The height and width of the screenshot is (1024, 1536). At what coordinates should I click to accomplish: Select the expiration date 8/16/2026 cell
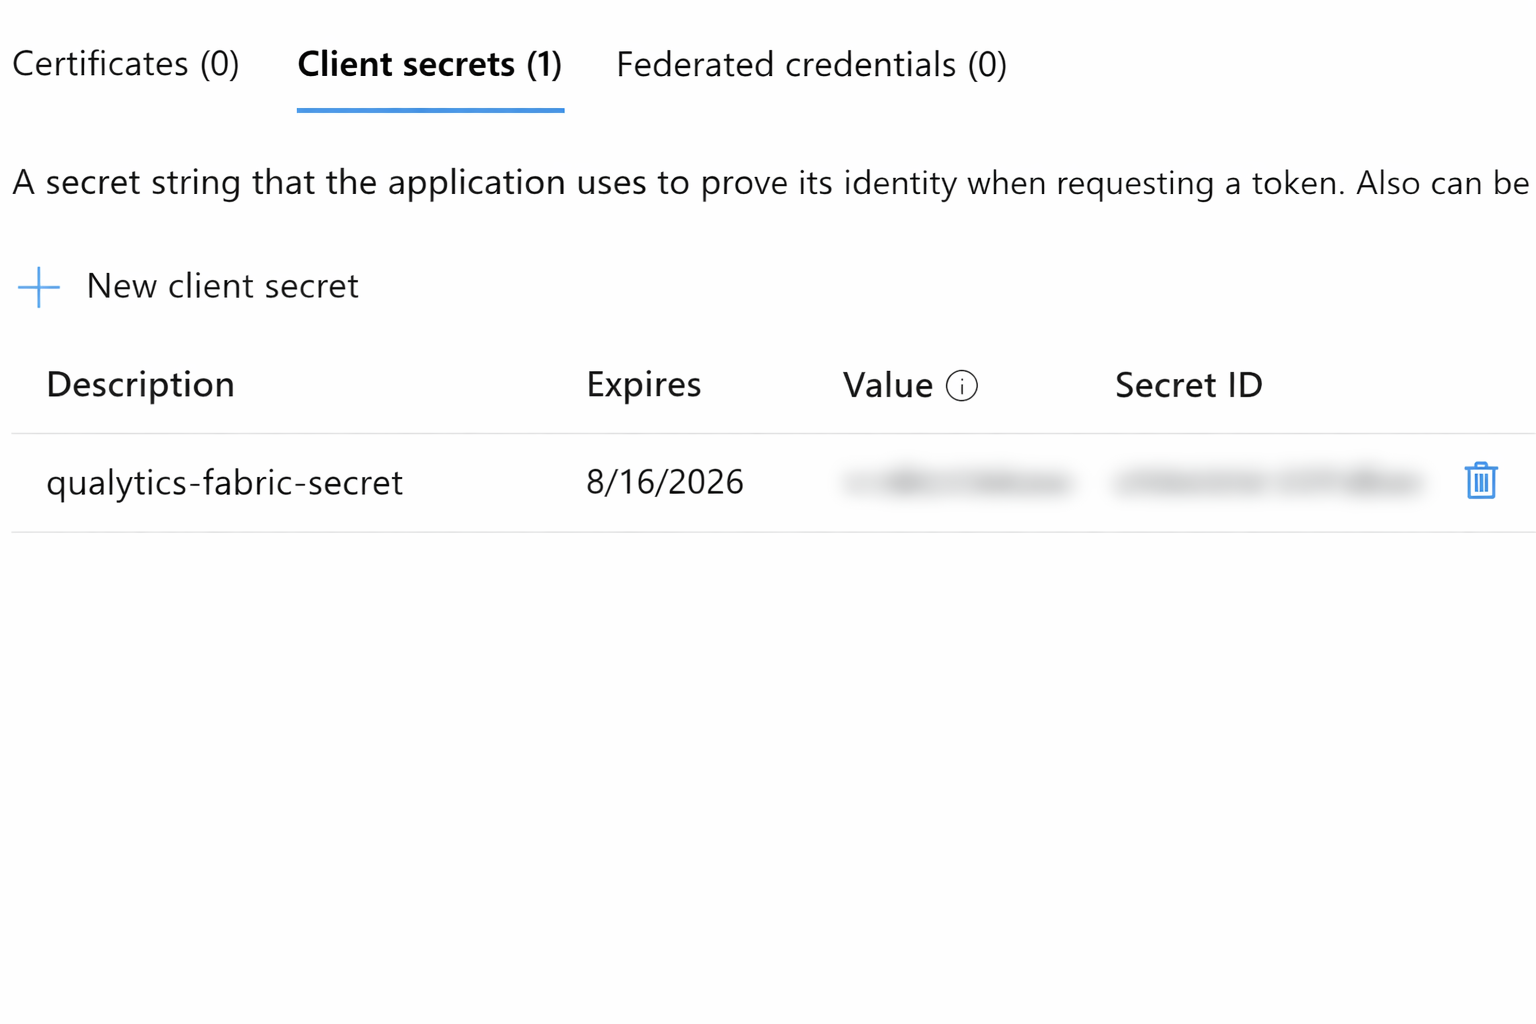tap(664, 482)
